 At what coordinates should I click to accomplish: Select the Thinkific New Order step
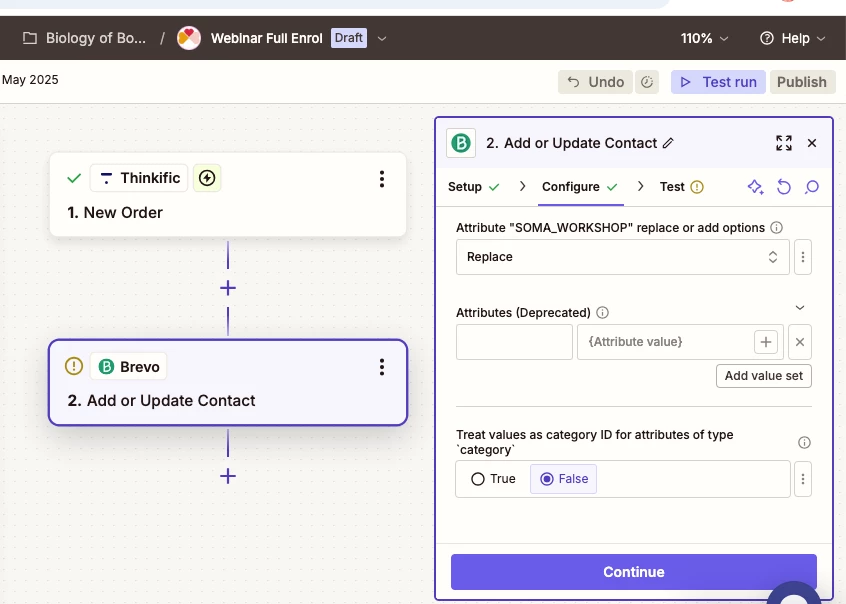(228, 195)
